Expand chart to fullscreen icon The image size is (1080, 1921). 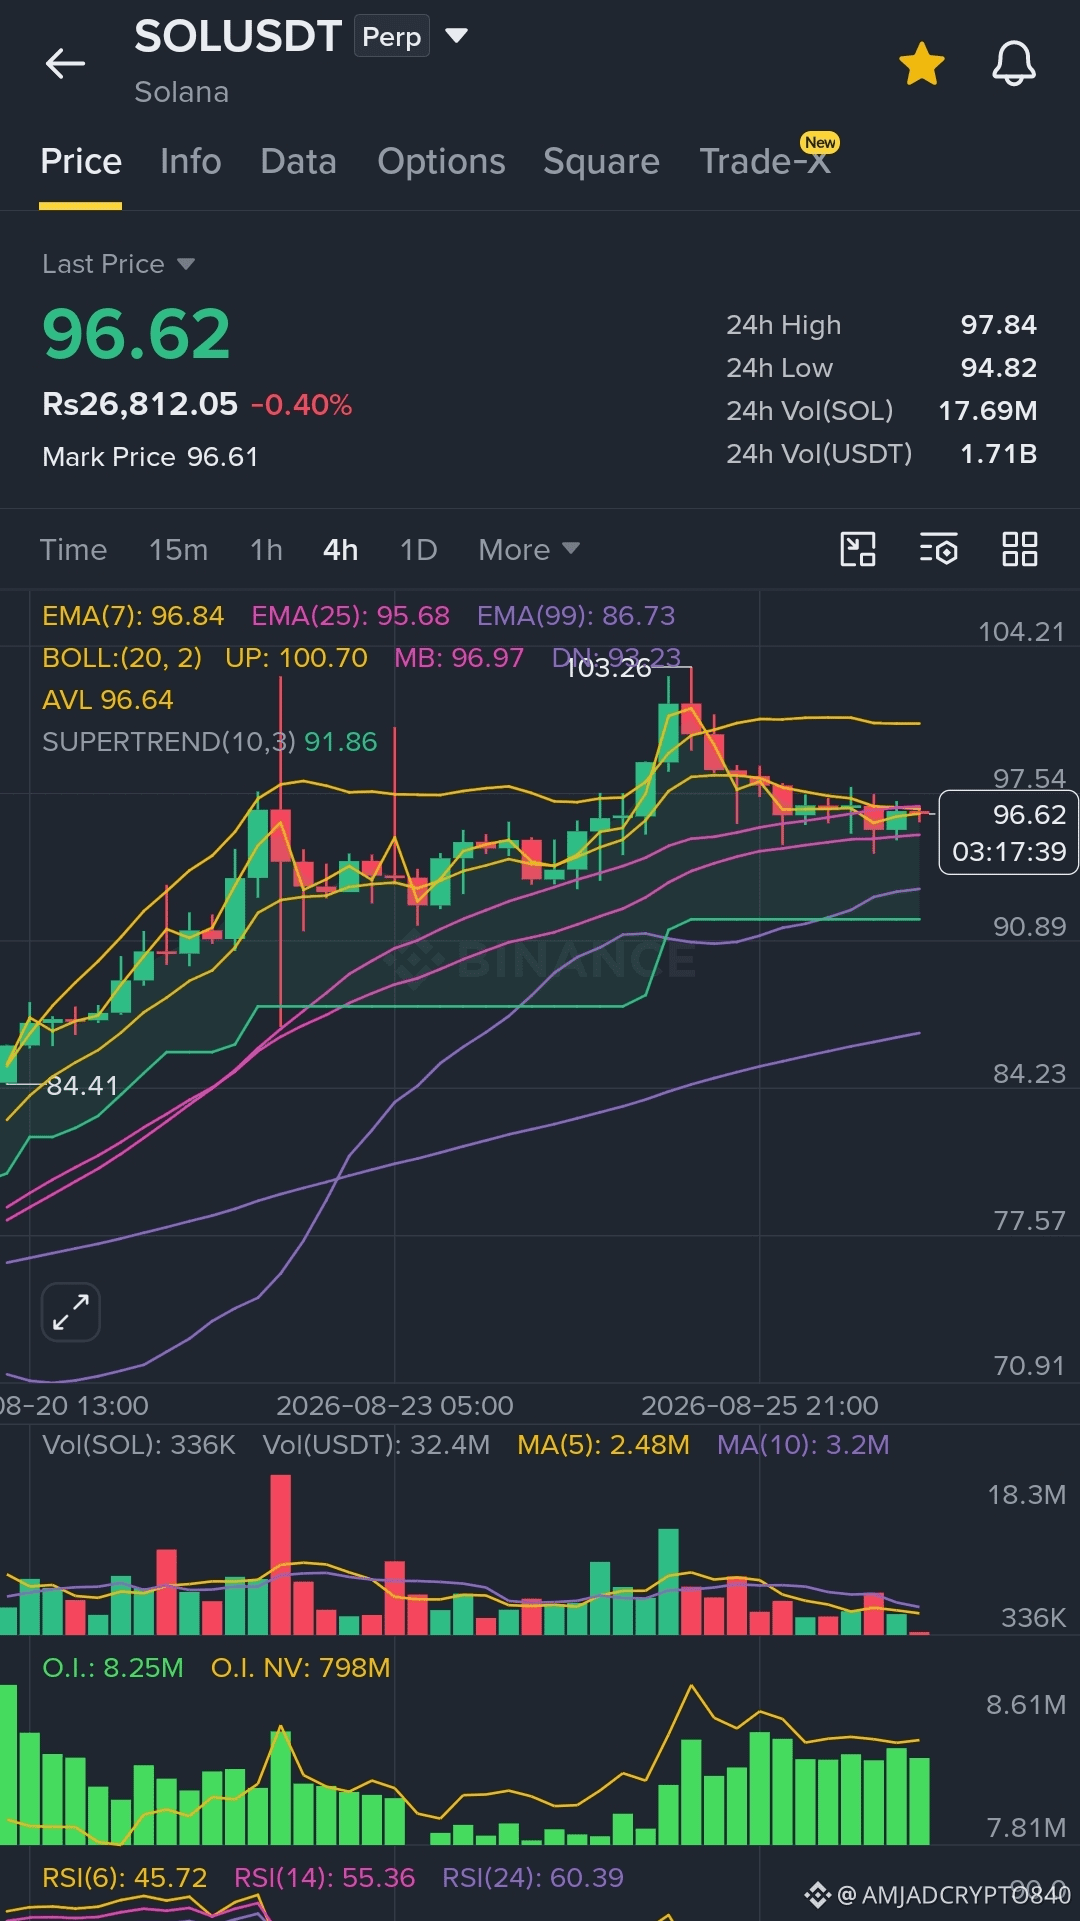coord(71,1312)
